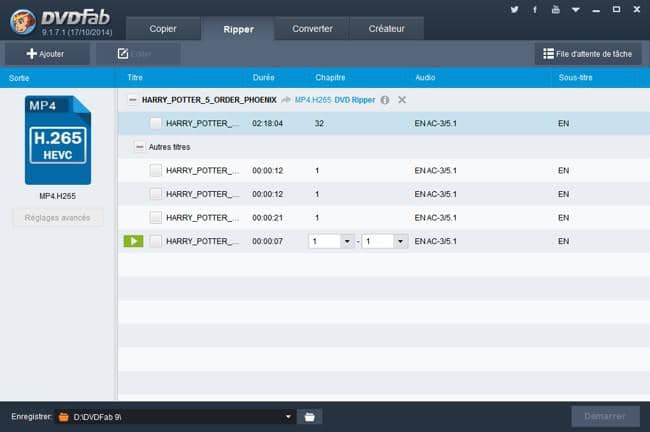Play preview of the 00:00:07 title
This screenshot has width=650, height=432.
(x=133, y=241)
